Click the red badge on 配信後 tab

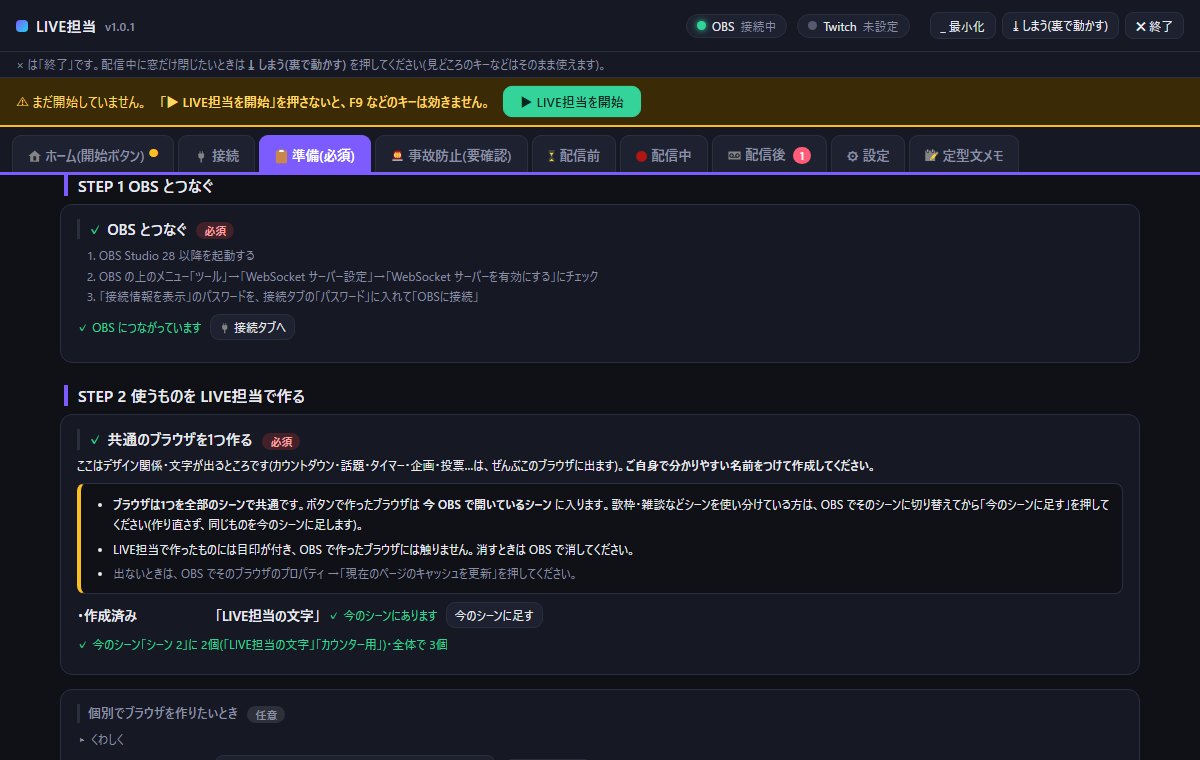(802, 155)
